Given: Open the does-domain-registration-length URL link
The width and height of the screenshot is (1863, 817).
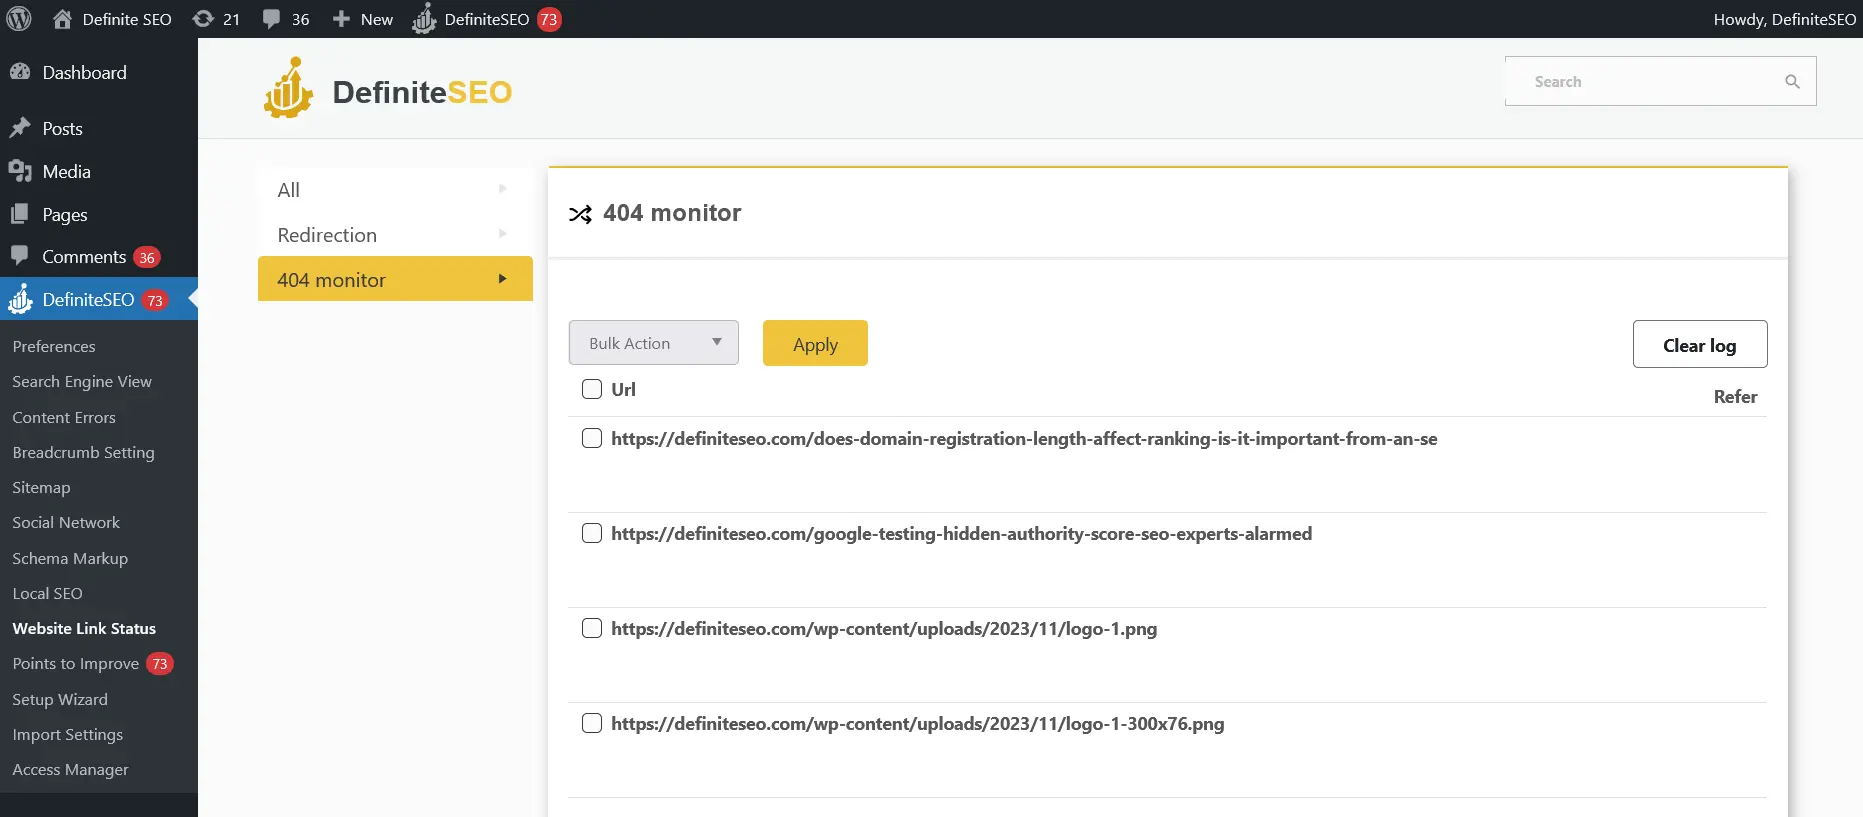Looking at the screenshot, I should point(1024,438).
